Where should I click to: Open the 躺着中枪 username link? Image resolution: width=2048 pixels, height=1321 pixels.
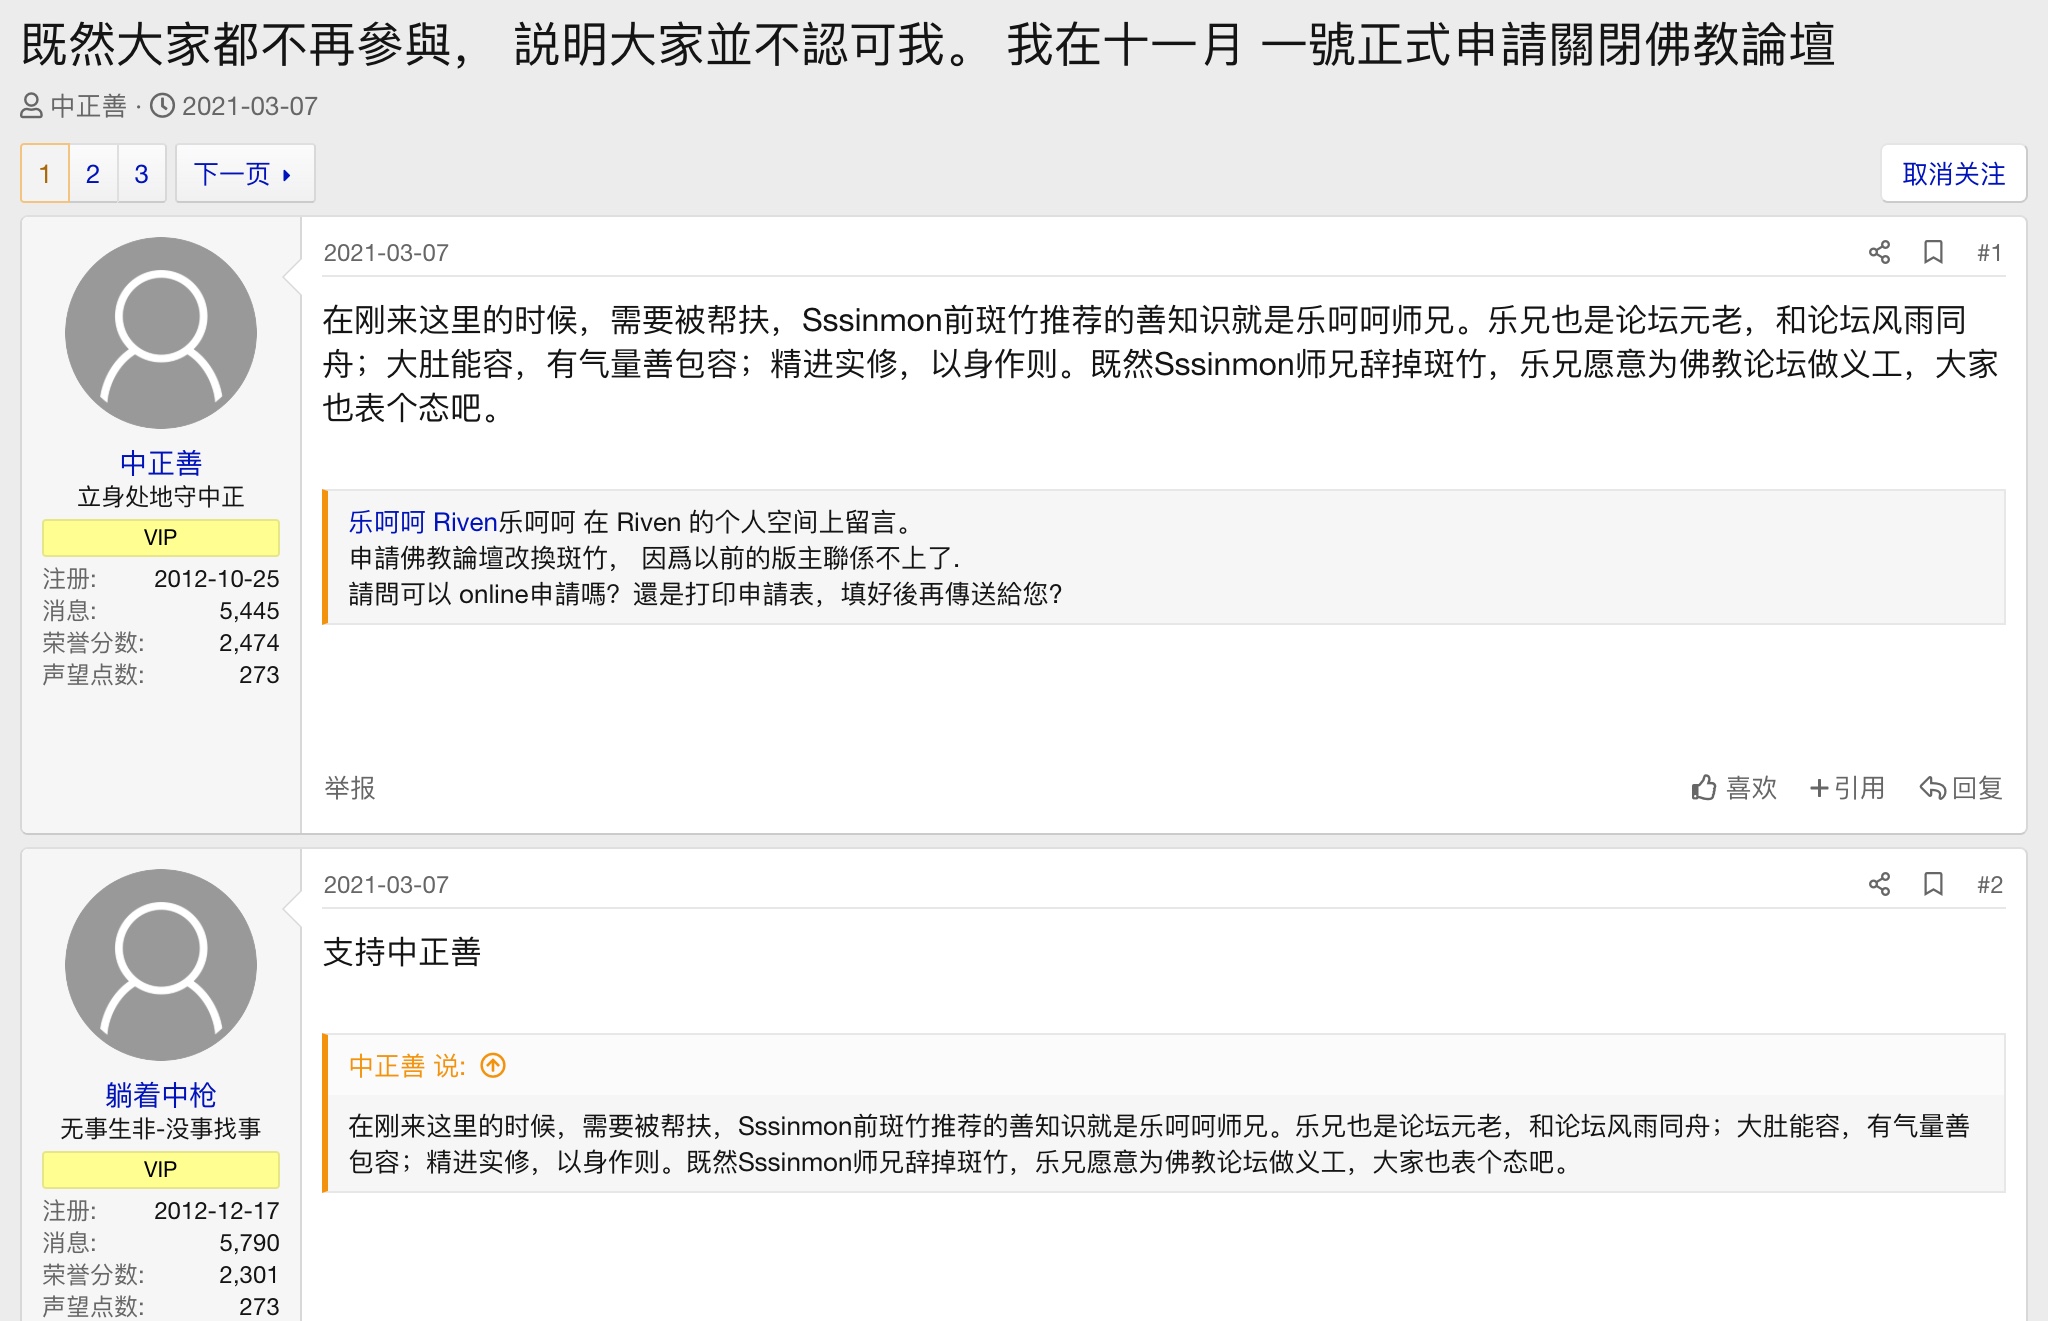pyautogui.click(x=161, y=1095)
